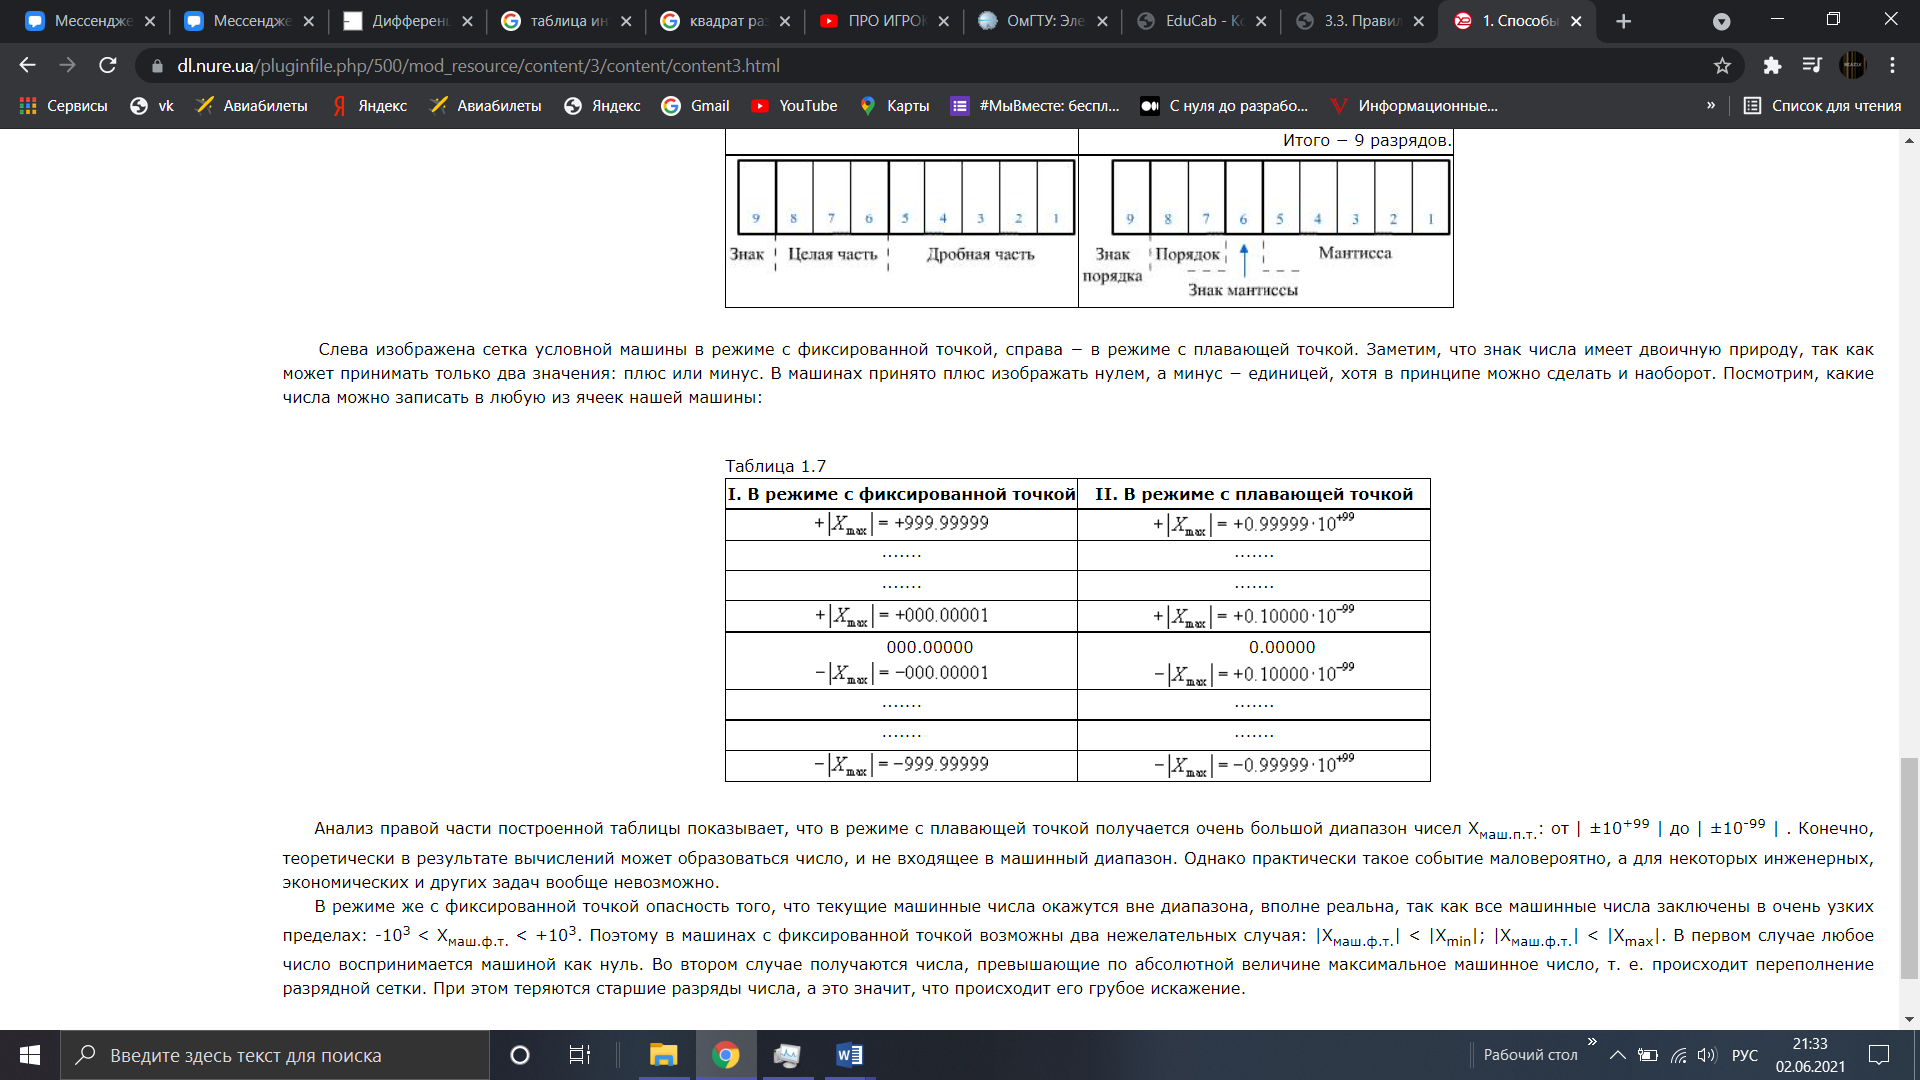Open the vk bookmark
Viewport: 1920px width, 1080px height.
pyautogui.click(x=152, y=105)
